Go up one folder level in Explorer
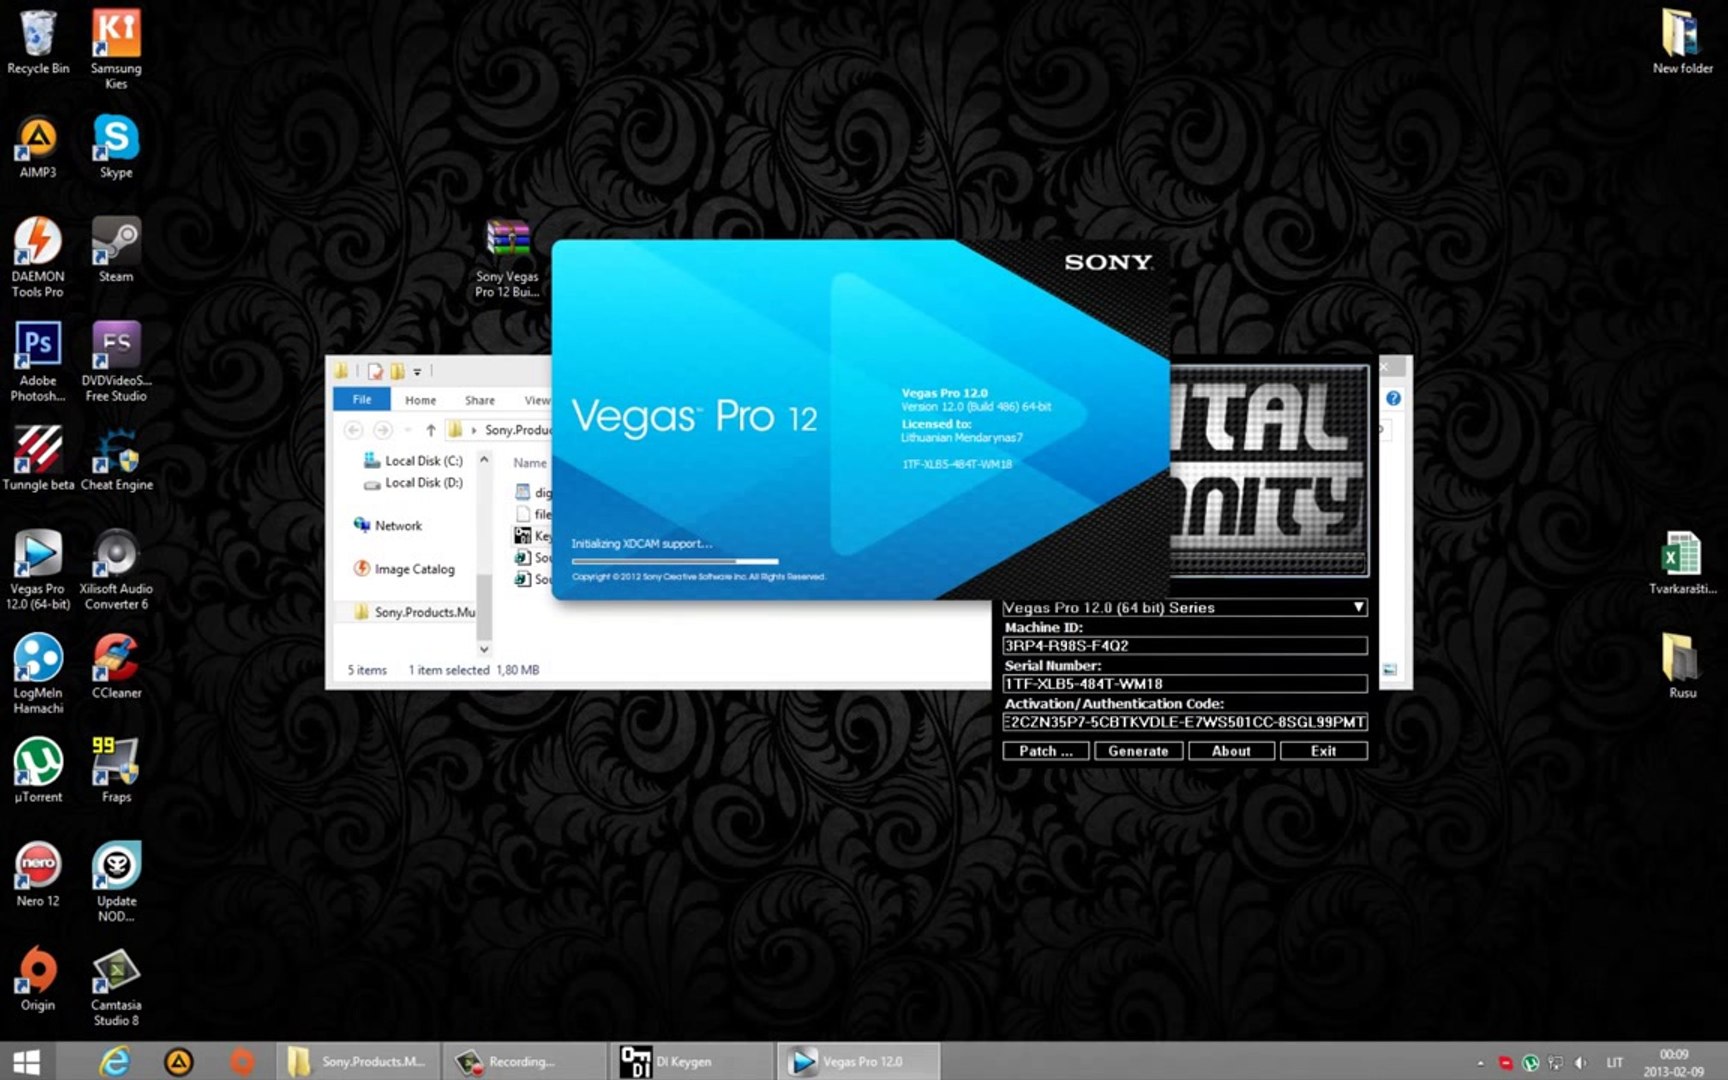Viewport: 1728px width, 1080px height. pos(430,430)
